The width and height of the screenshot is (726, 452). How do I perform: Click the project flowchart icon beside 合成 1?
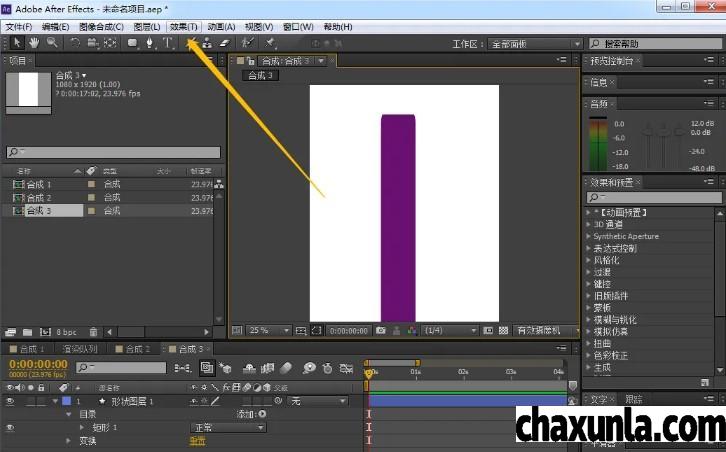click(x=219, y=184)
